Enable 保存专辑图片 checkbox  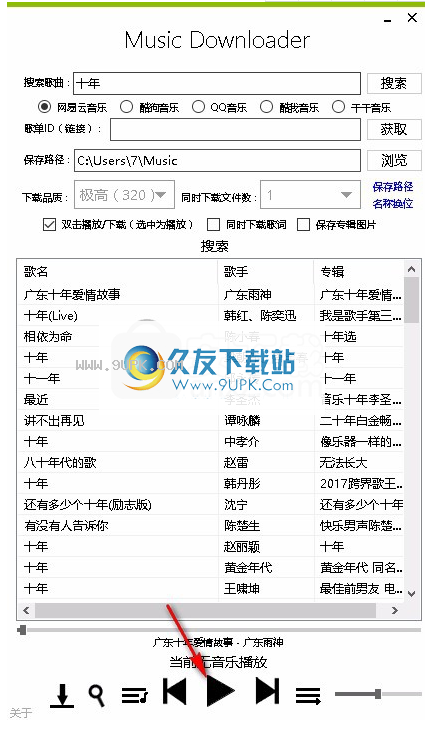coord(303,224)
